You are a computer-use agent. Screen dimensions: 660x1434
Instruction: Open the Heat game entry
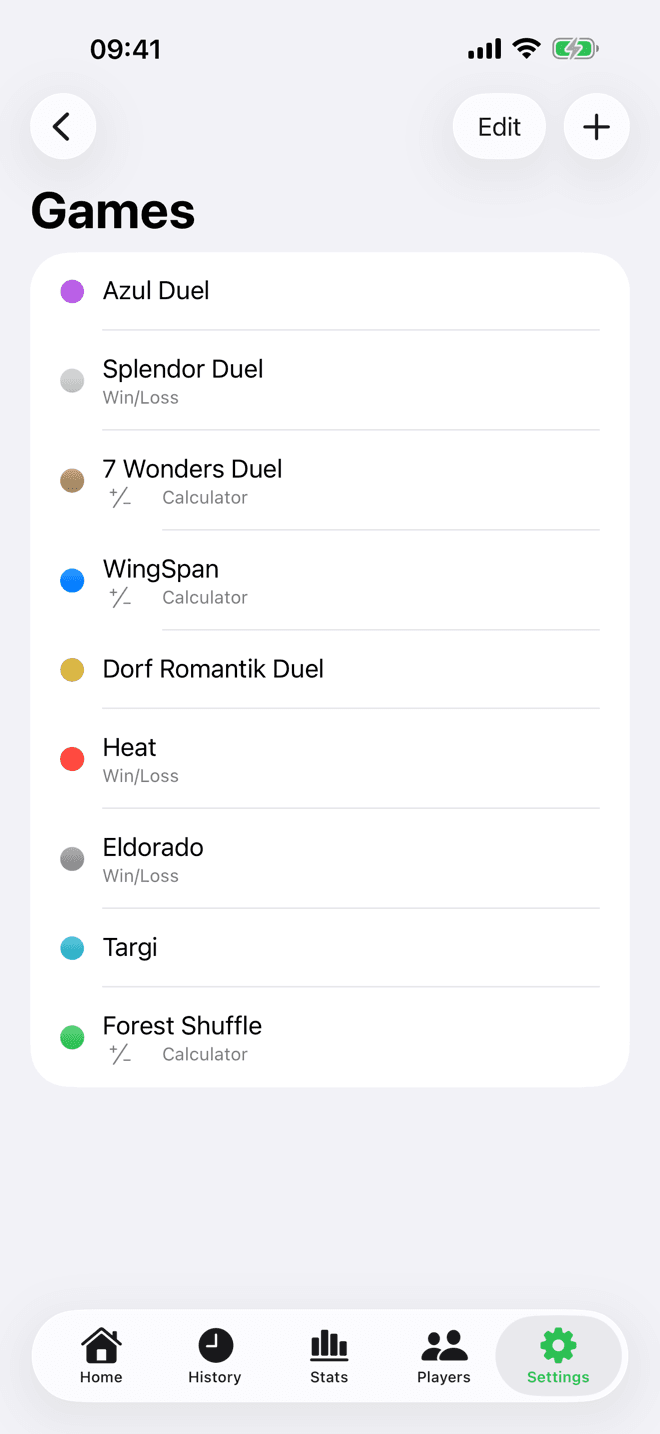330,759
